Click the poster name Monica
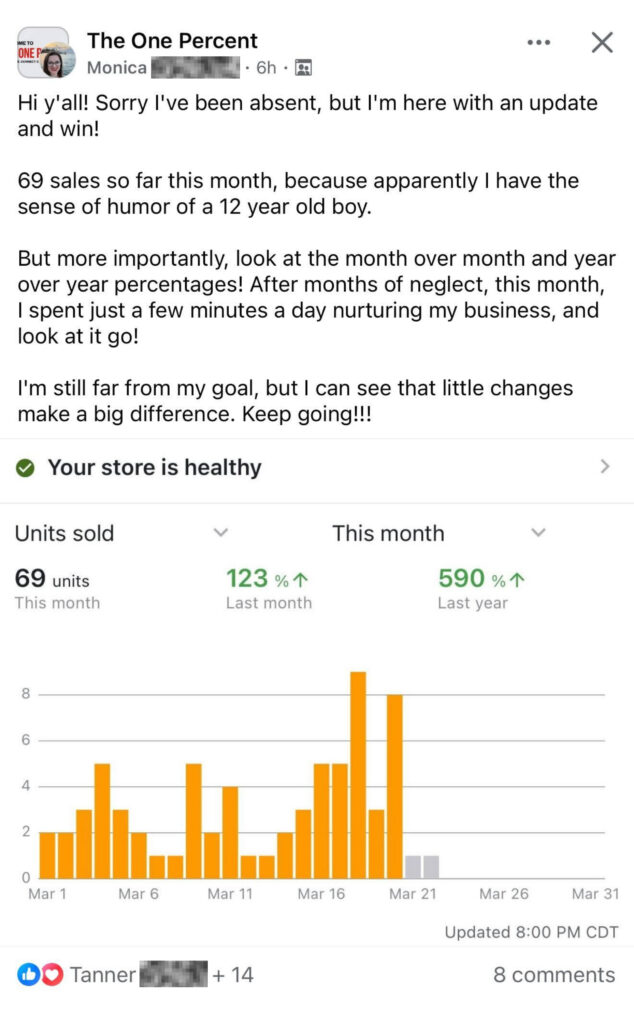 (x=117, y=68)
